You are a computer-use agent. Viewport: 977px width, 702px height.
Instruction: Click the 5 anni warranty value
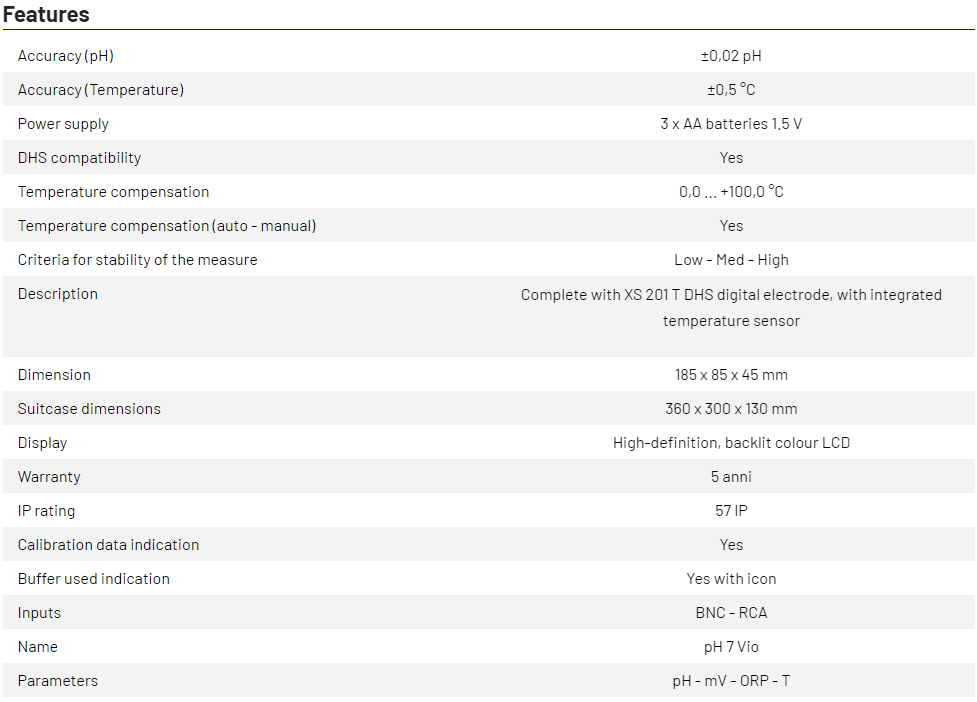(x=731, y=477)
